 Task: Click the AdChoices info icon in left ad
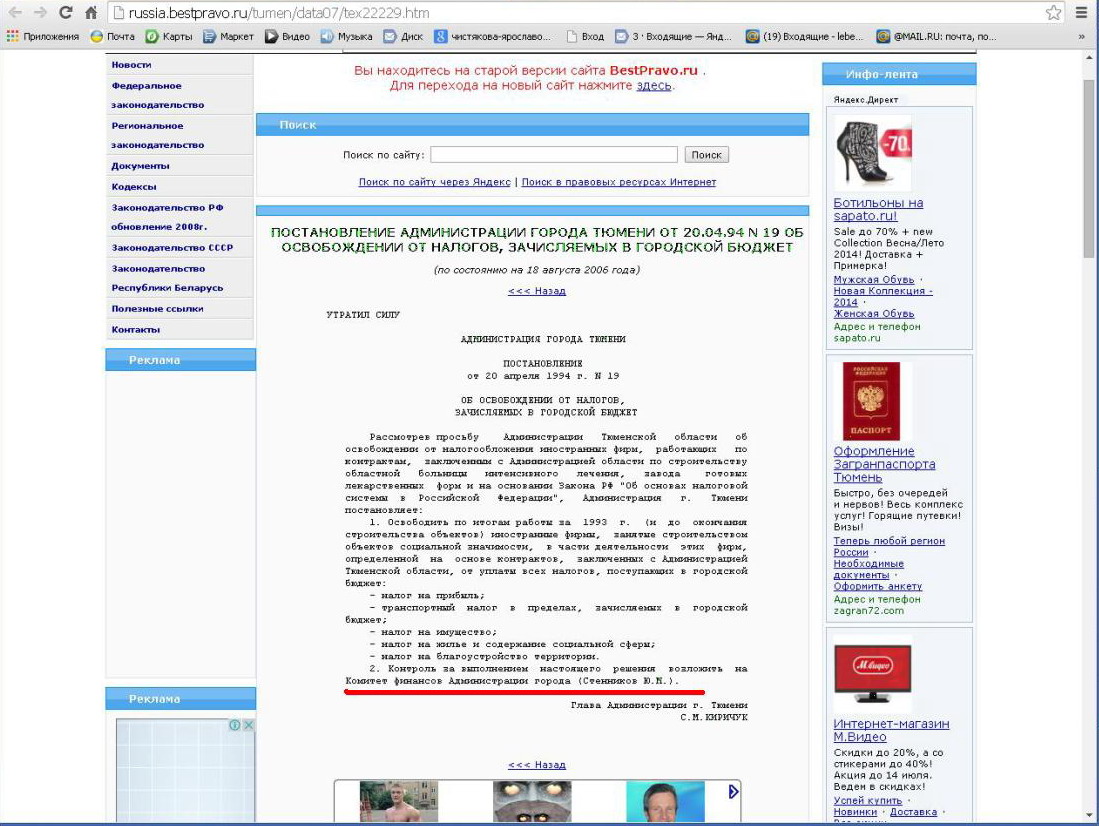pyautogui.click(x=235, y=725)
